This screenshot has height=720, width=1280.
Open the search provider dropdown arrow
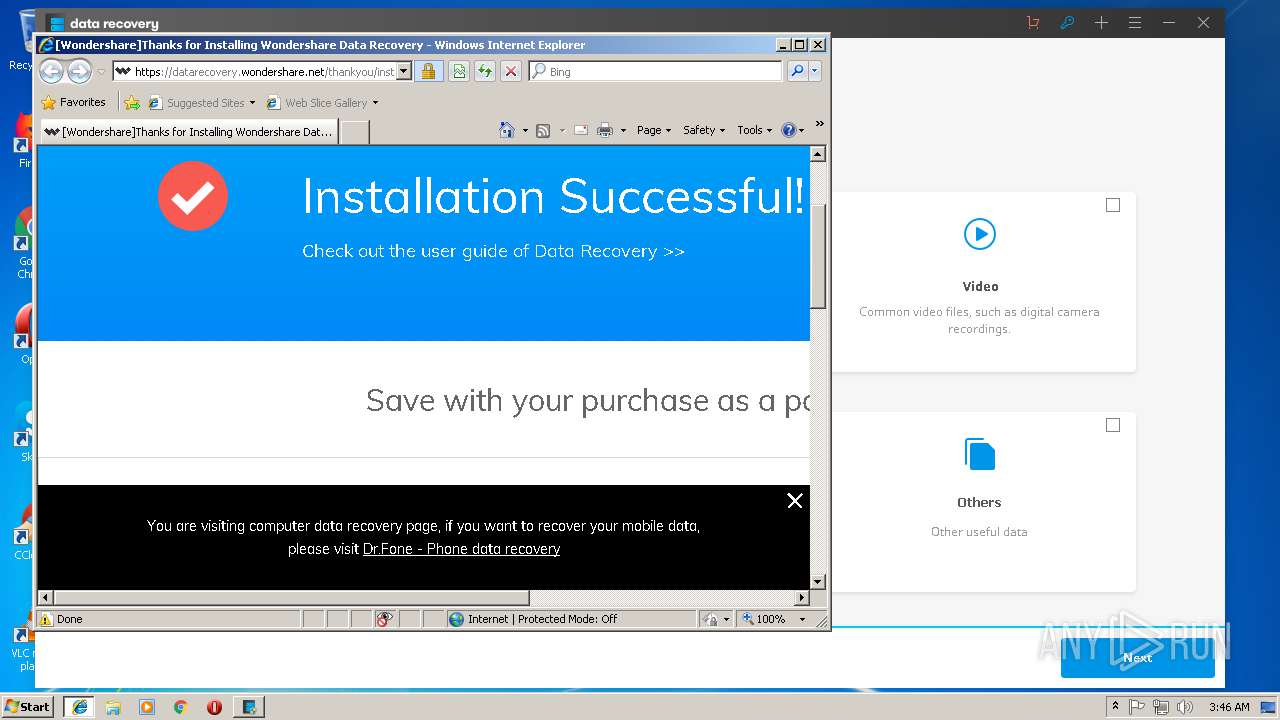click(x=815, y=71)
